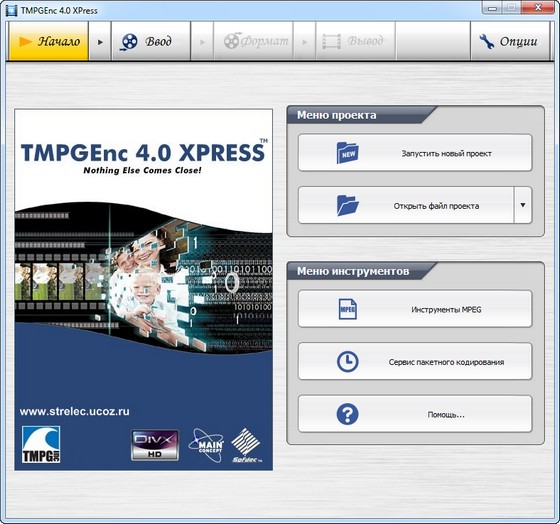Click the clock icon for batch encoding service
Image resolution: width=560 pixels, height=524 pixels.
[348, 361]
